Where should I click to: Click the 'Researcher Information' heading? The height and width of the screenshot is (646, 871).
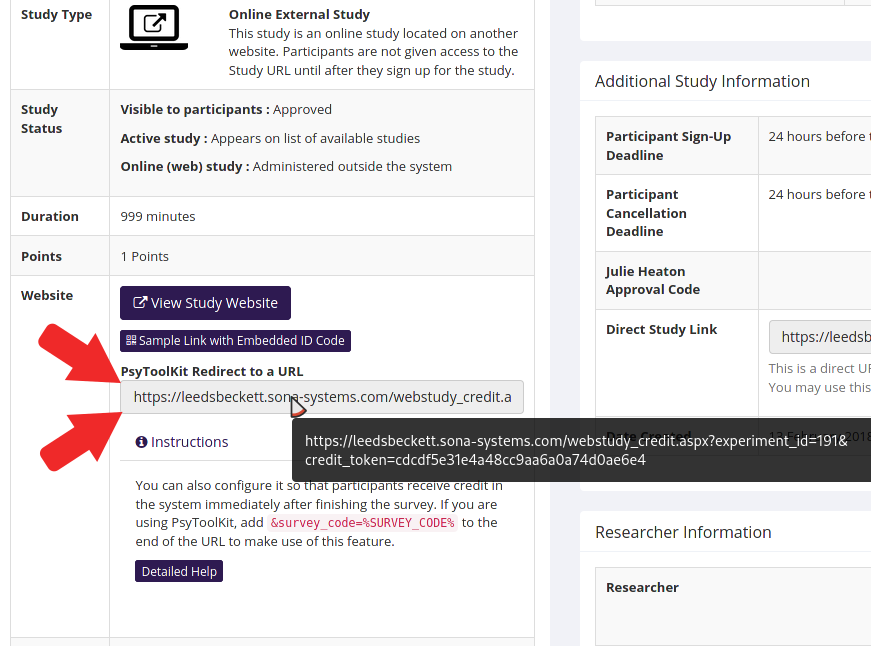pos(683,532)
